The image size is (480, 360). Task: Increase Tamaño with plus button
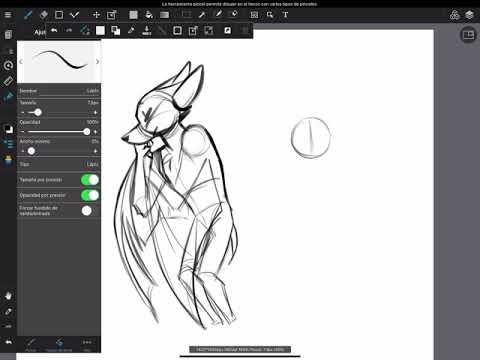(x=95, y=112)
